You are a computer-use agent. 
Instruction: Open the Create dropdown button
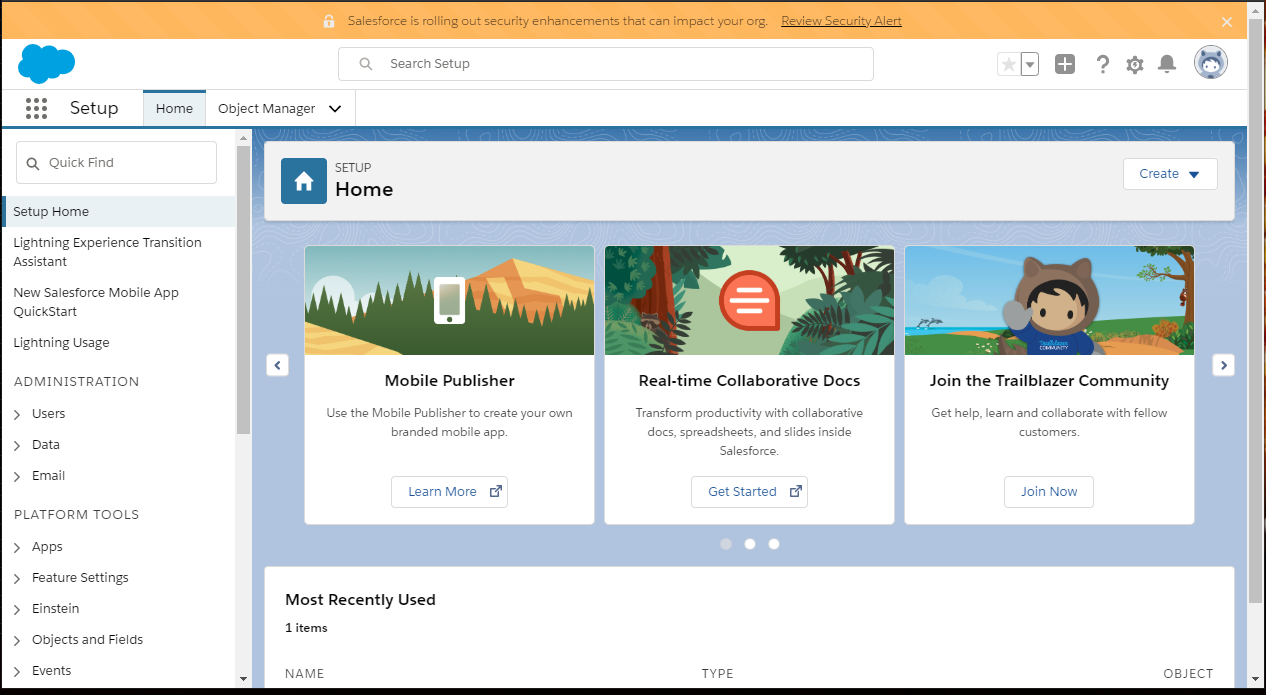click(1170, 174)
